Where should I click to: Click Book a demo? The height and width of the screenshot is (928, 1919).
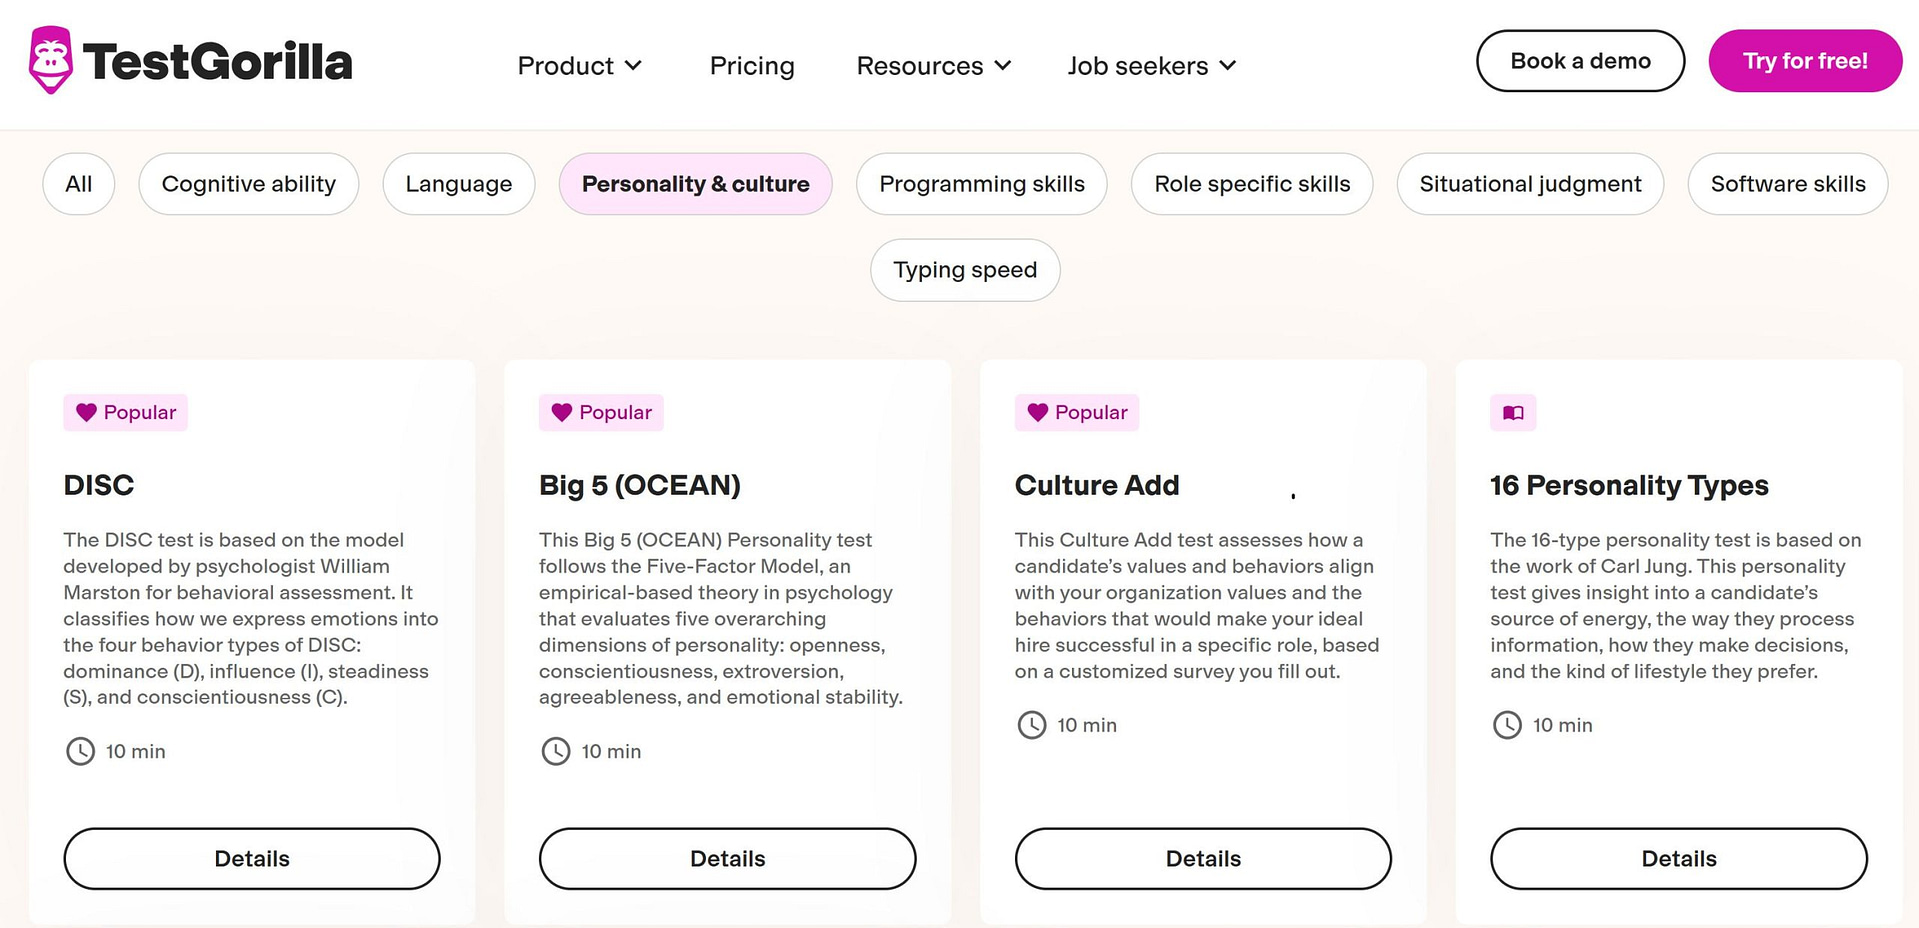(1580, 60)
